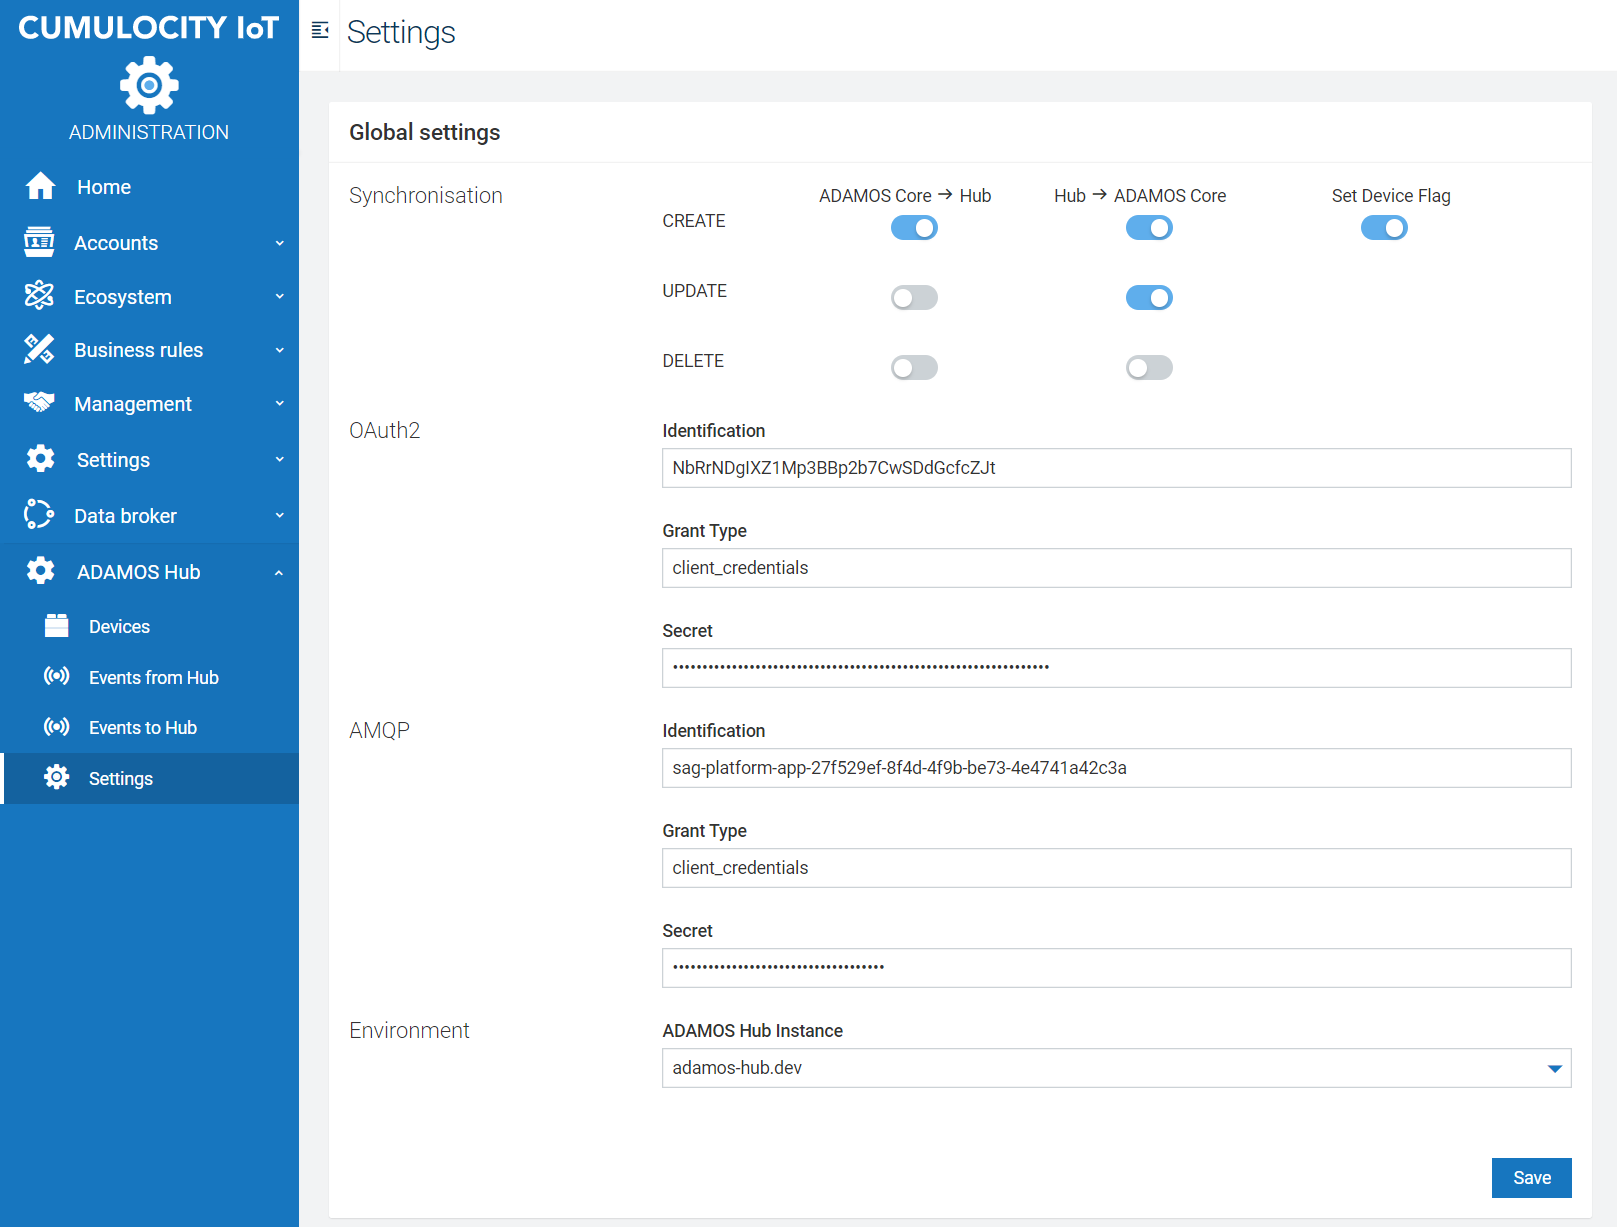This screenshot has width=1617, height=1227.
Task: Click the Management handshake icon
Action: pos(39,402)
